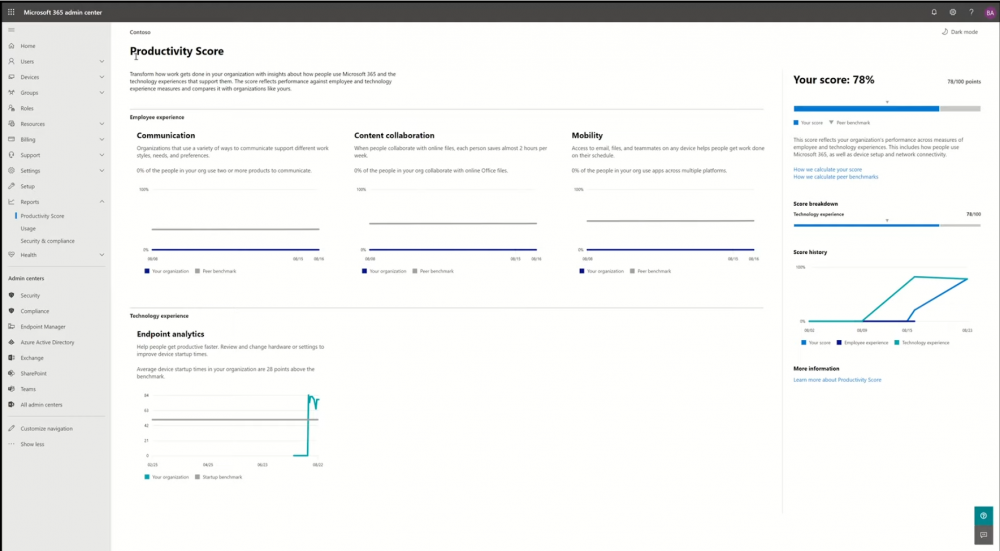Open settings gear in top bar
1000x551 pixels.
click(953, 12)
